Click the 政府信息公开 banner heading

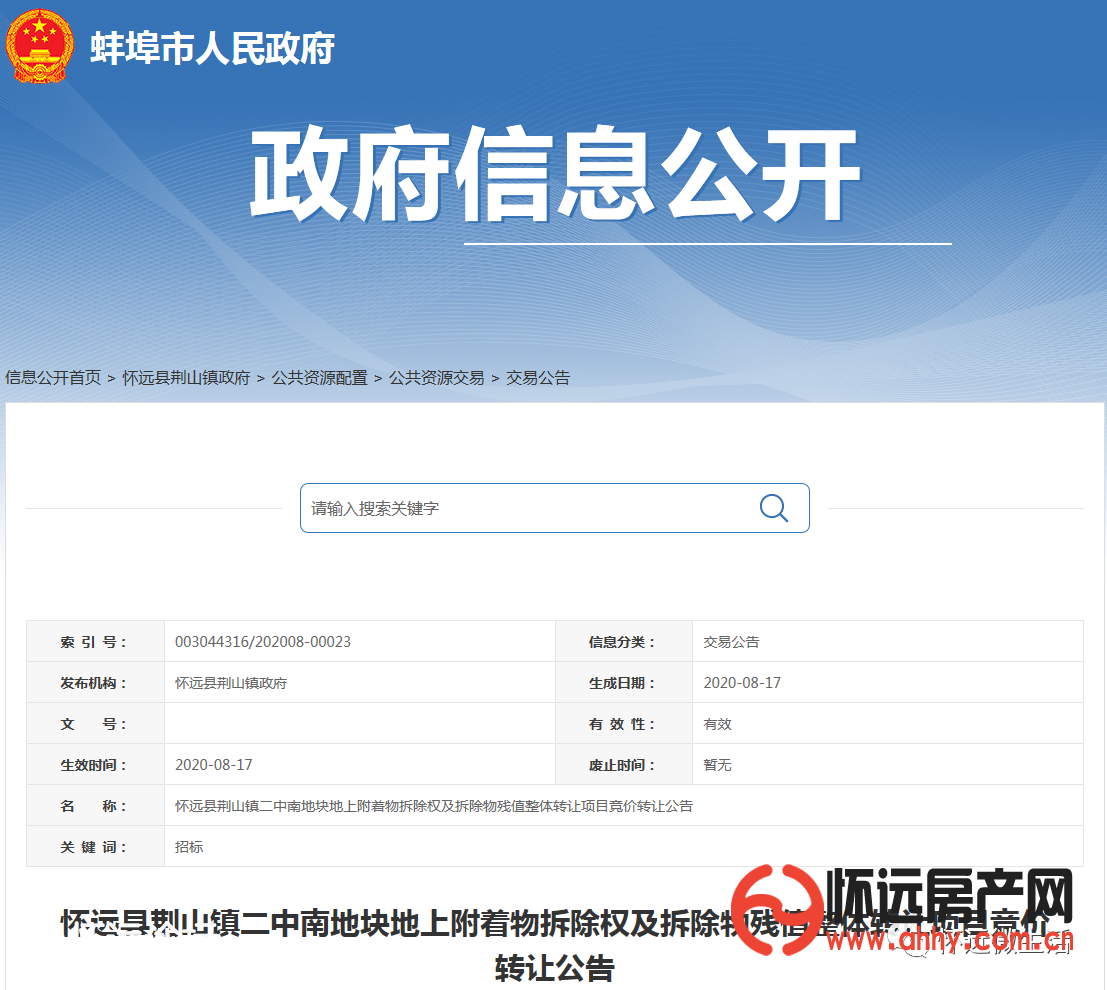[x=555, y=175]
